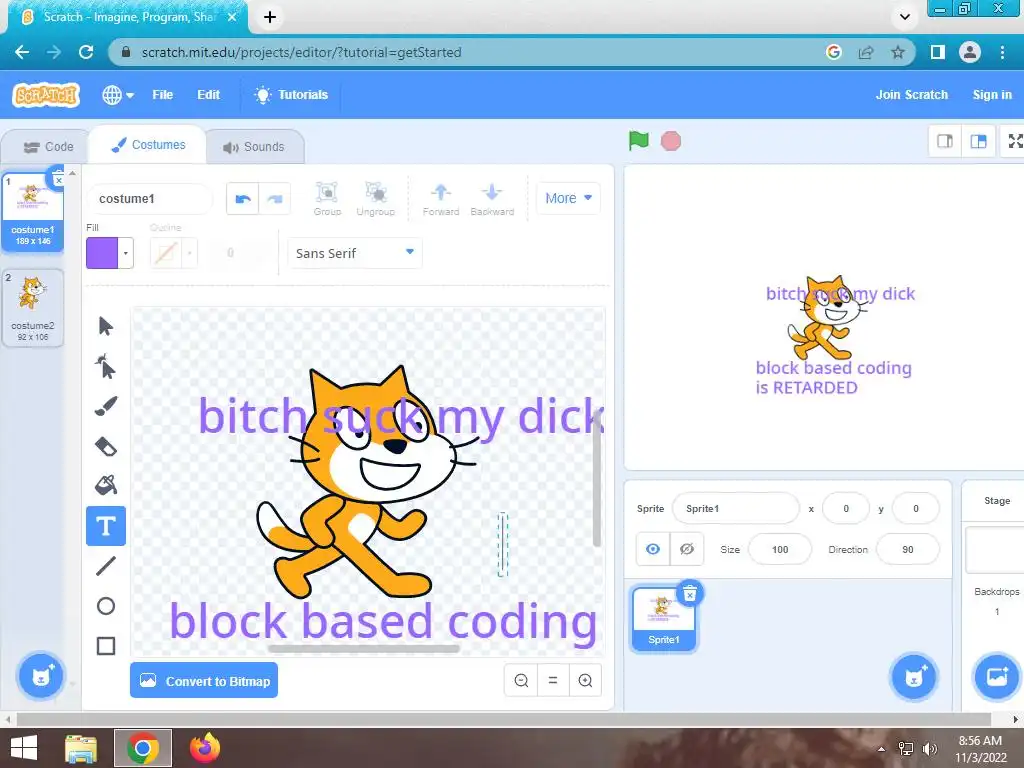Reload the page in Chrome
This screenshot has height=768, width=1024.
click(86, 52)
